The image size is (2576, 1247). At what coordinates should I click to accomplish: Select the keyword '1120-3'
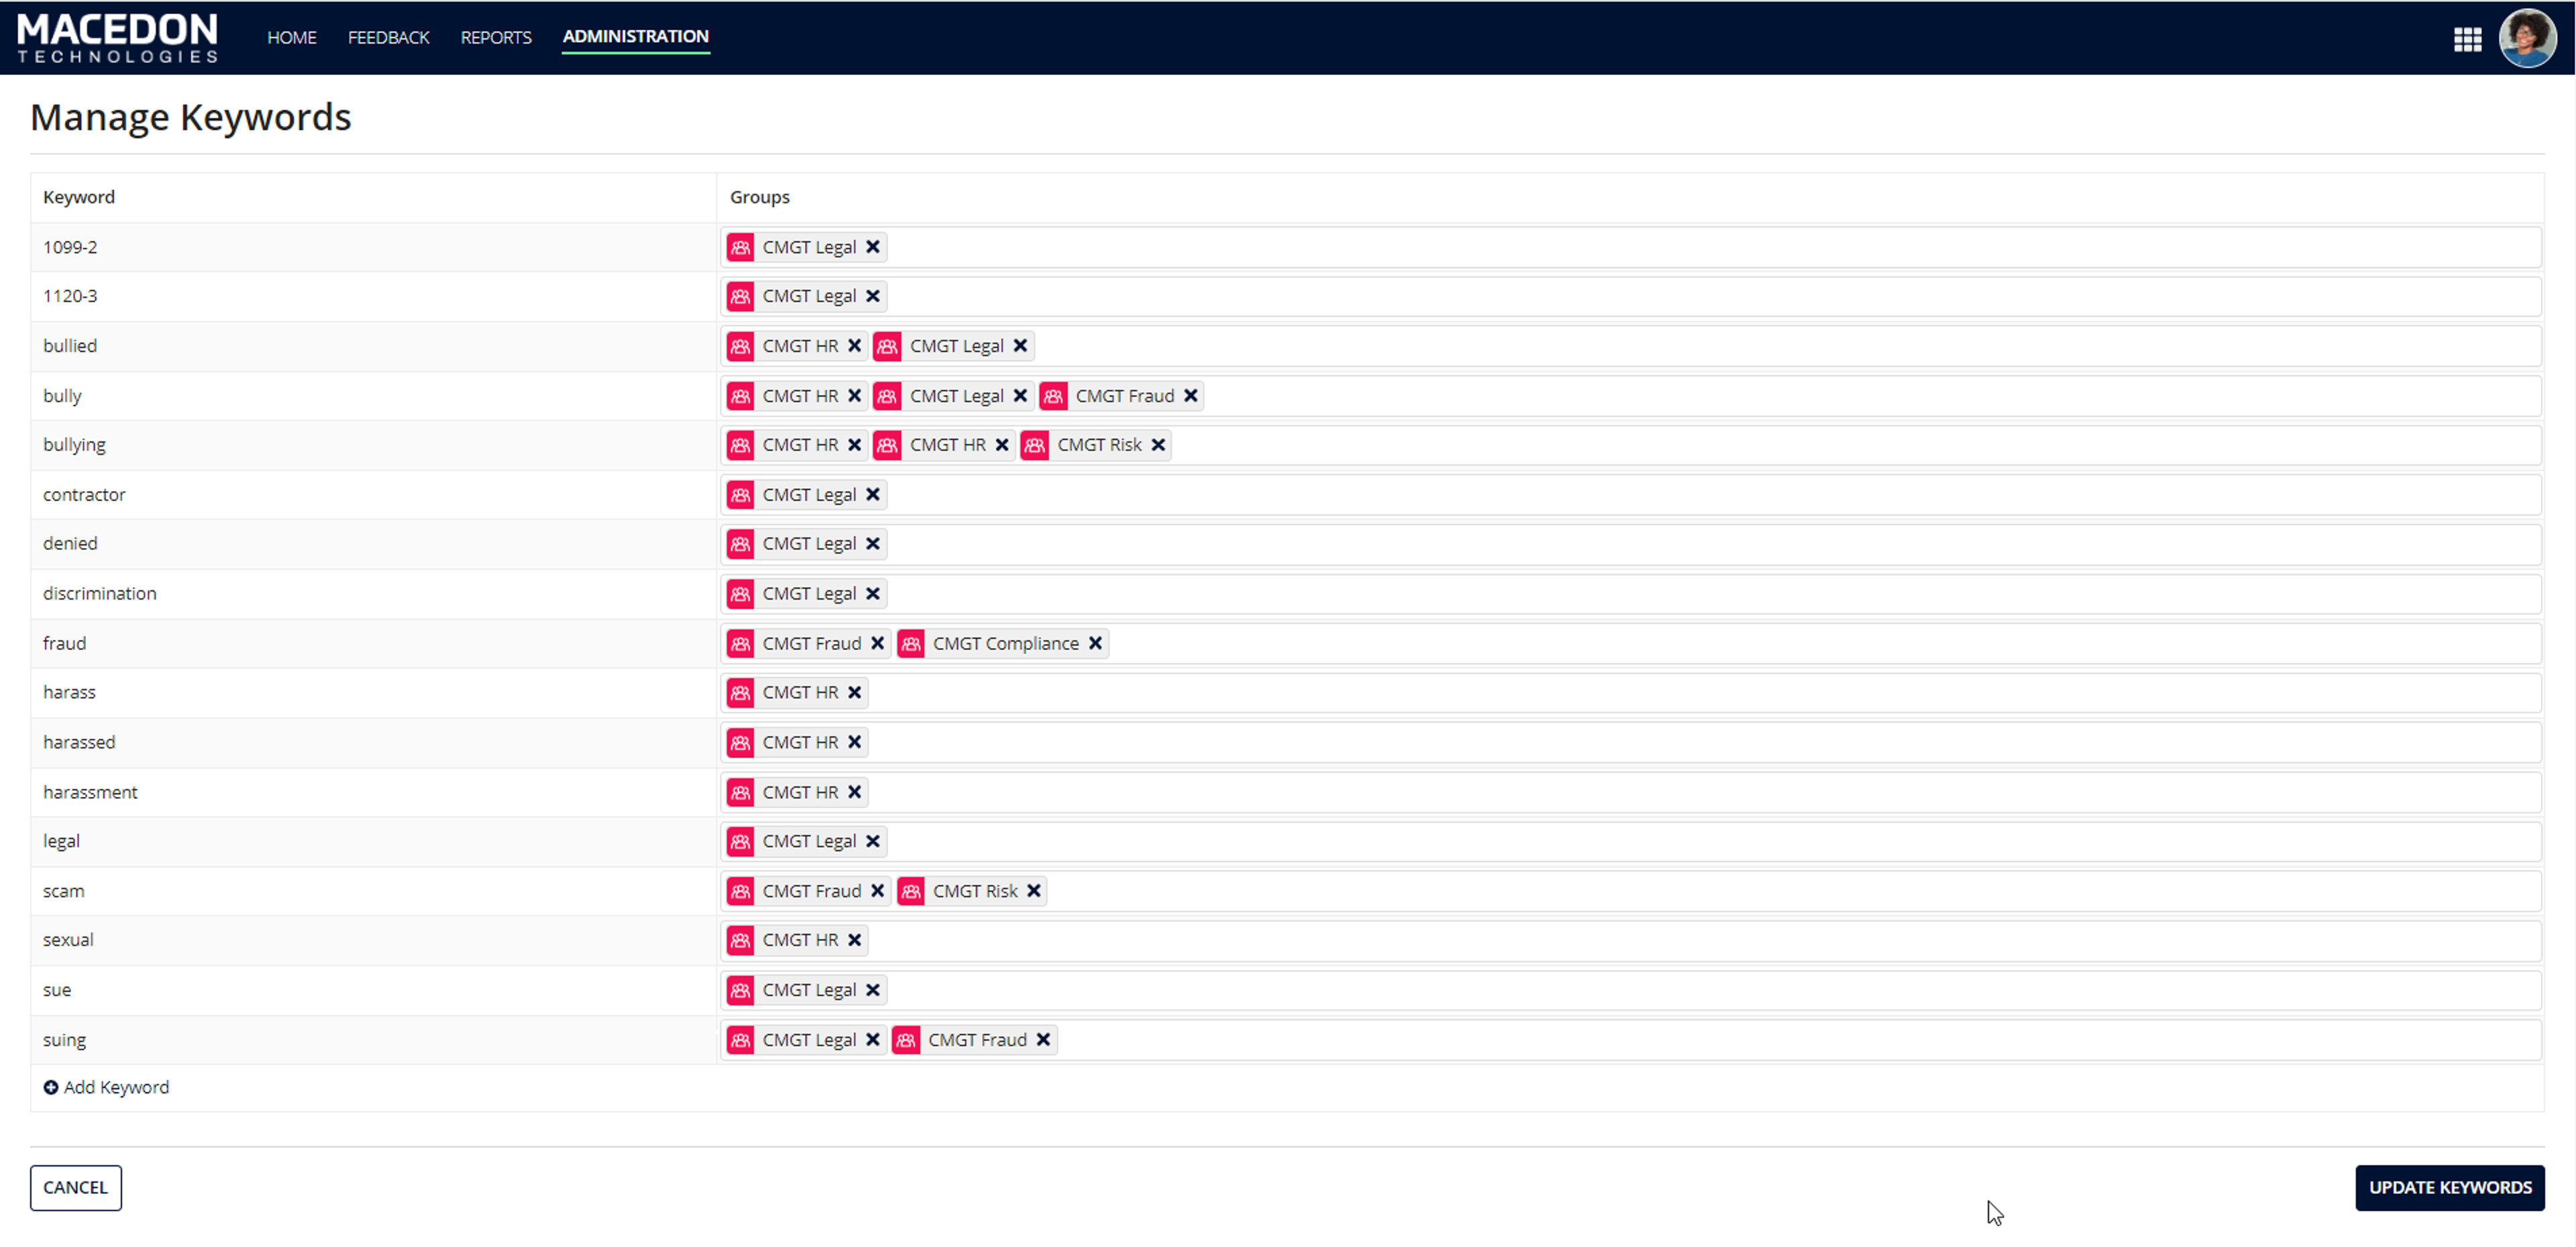tap(70, 296)
